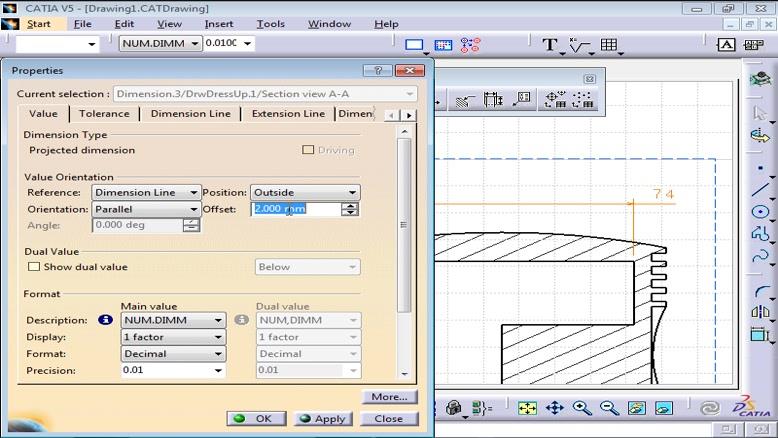Click the Offset value input field
This screenshot has width=778, height=438.
[296, 209]
